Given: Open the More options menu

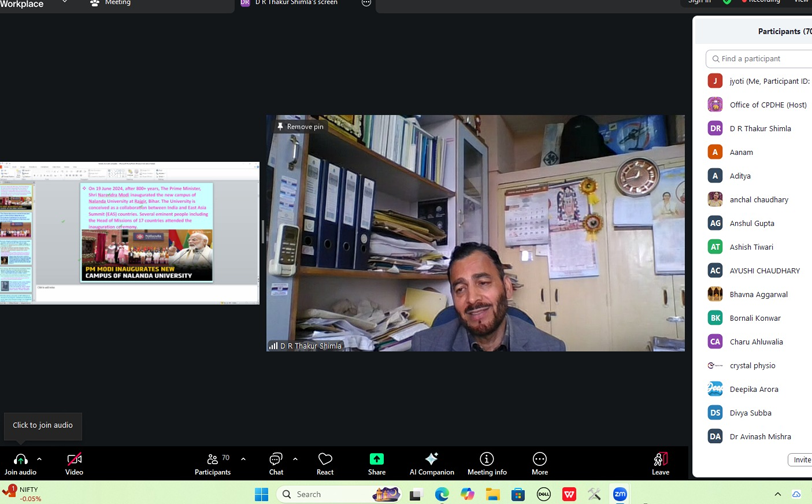Looking at the screenshot, I should pos(539,460).
